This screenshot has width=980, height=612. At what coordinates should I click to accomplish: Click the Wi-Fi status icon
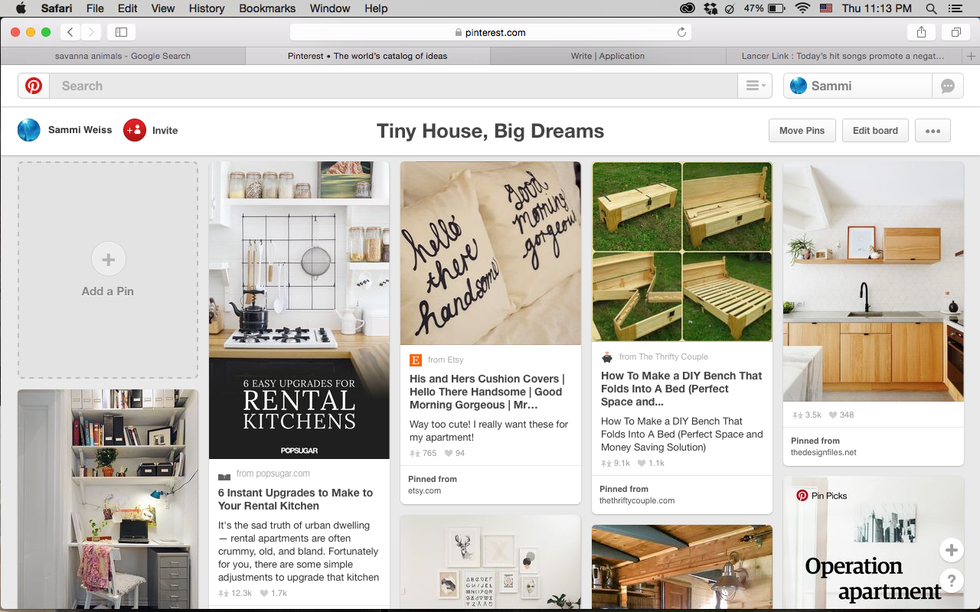point(802,8)
